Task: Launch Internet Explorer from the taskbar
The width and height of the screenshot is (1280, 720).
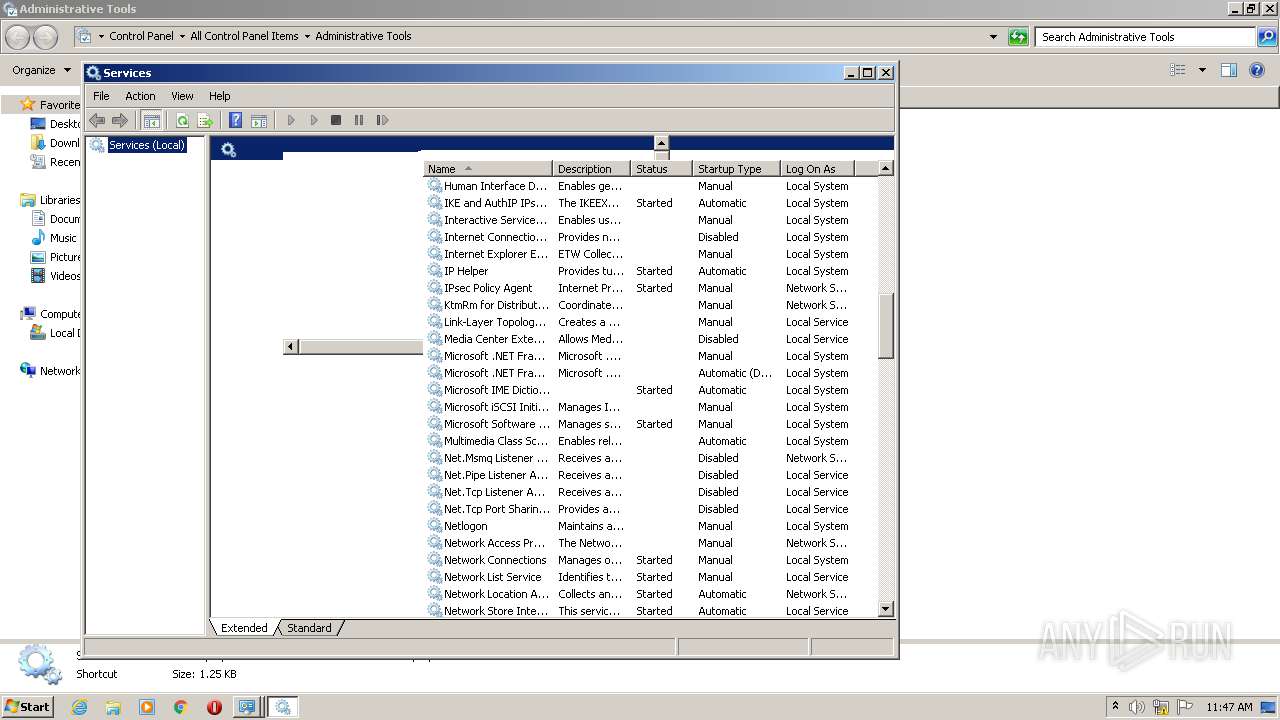Action: coord(80,707)
